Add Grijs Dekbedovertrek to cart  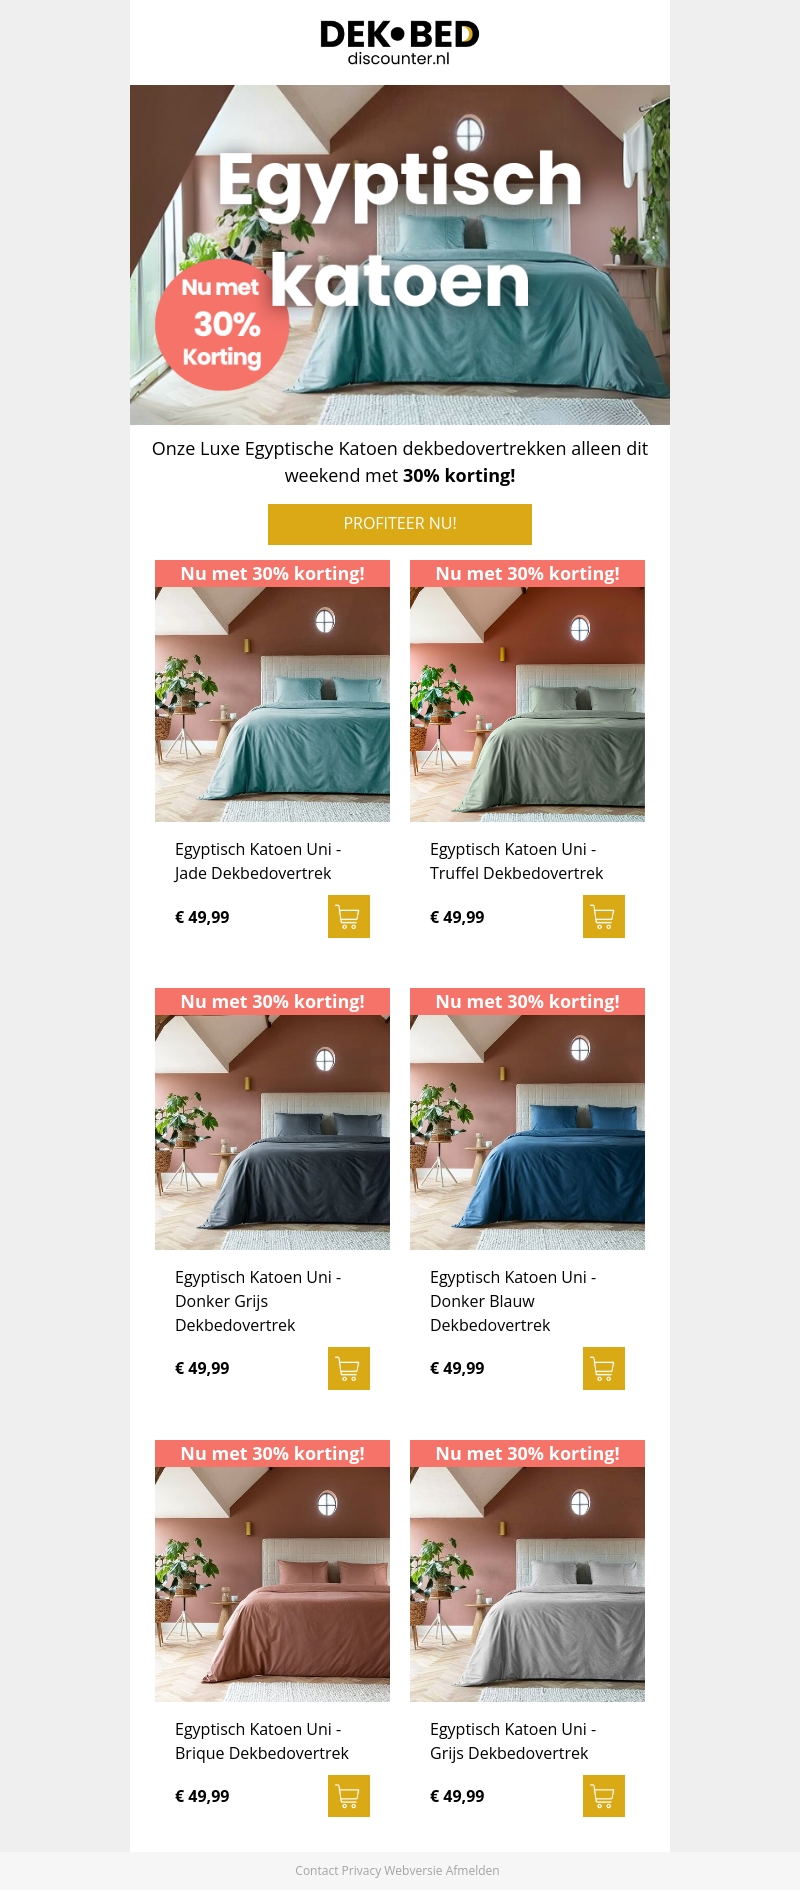pos(604,1796)
